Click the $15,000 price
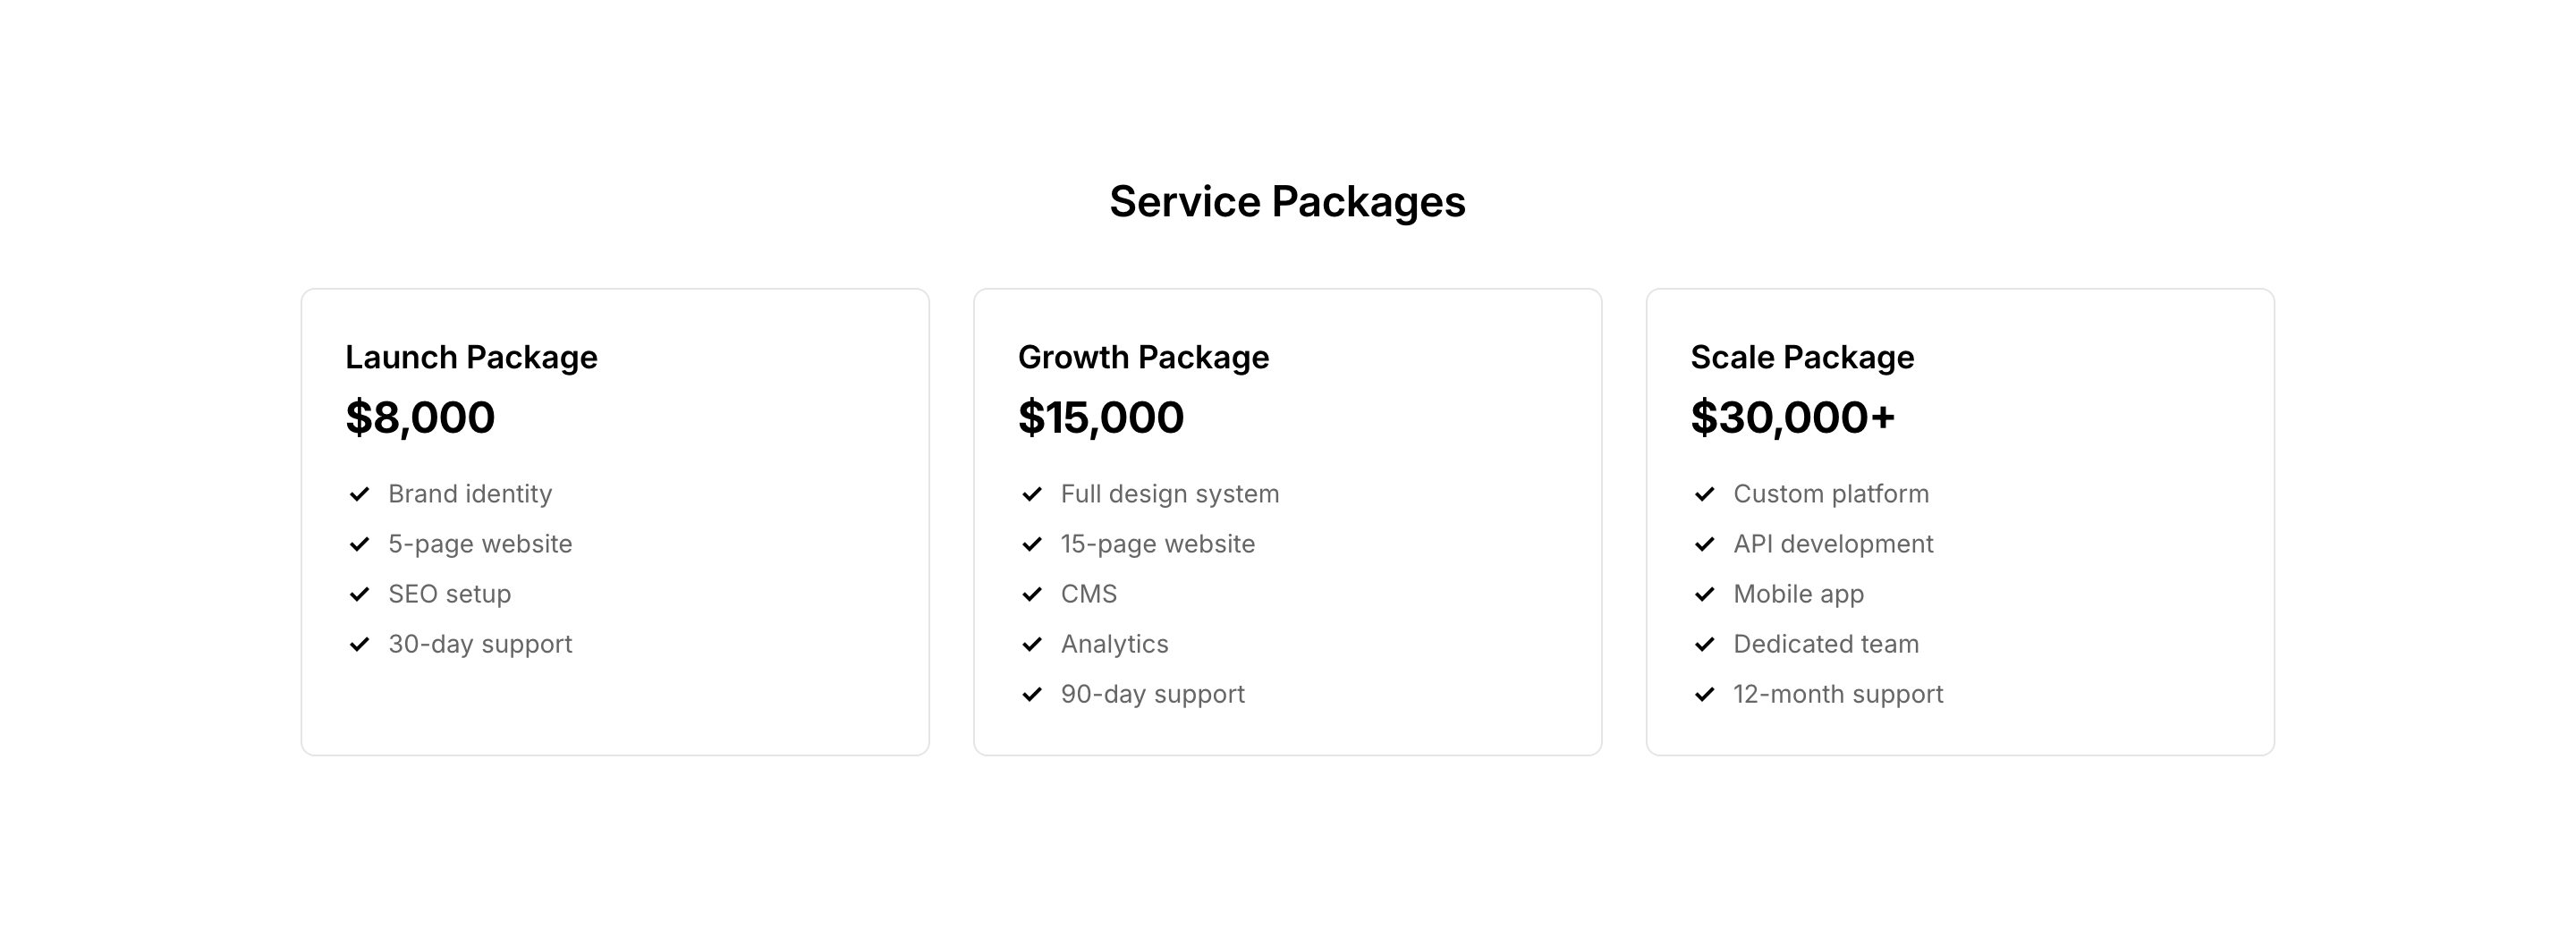Image resolution: width=2576 pixels, height=928 pixels. click(1101, 418)
